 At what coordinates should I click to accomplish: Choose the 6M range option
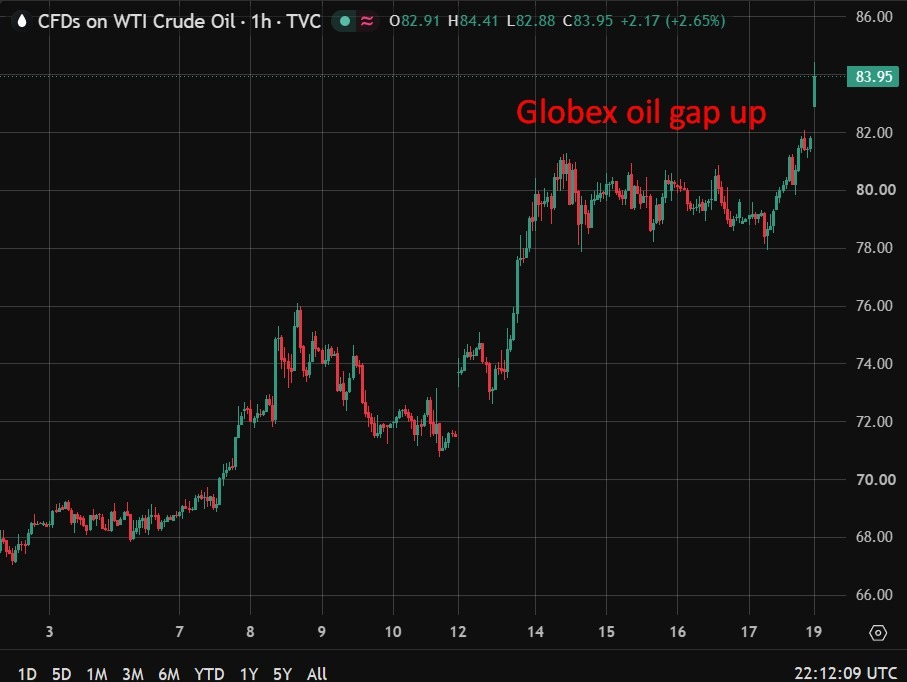pos(169,674)
